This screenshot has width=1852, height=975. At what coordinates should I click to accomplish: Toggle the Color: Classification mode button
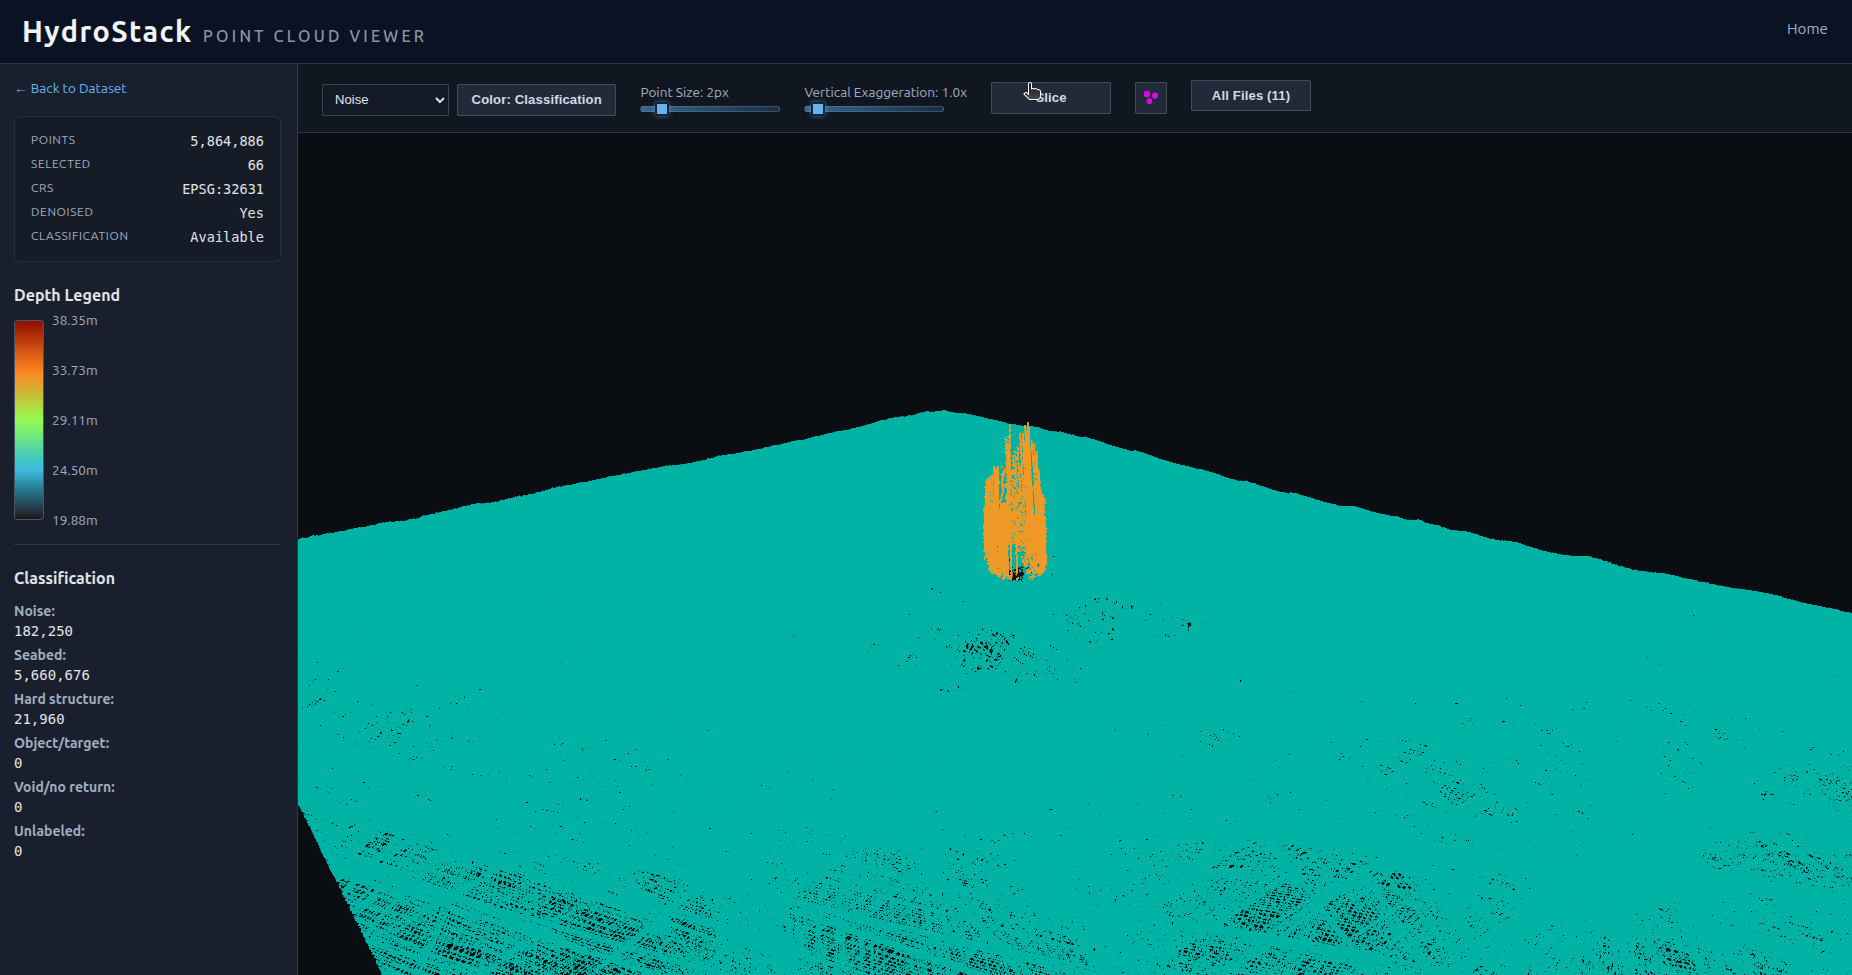pyautogui.click(x=536, y=100)
